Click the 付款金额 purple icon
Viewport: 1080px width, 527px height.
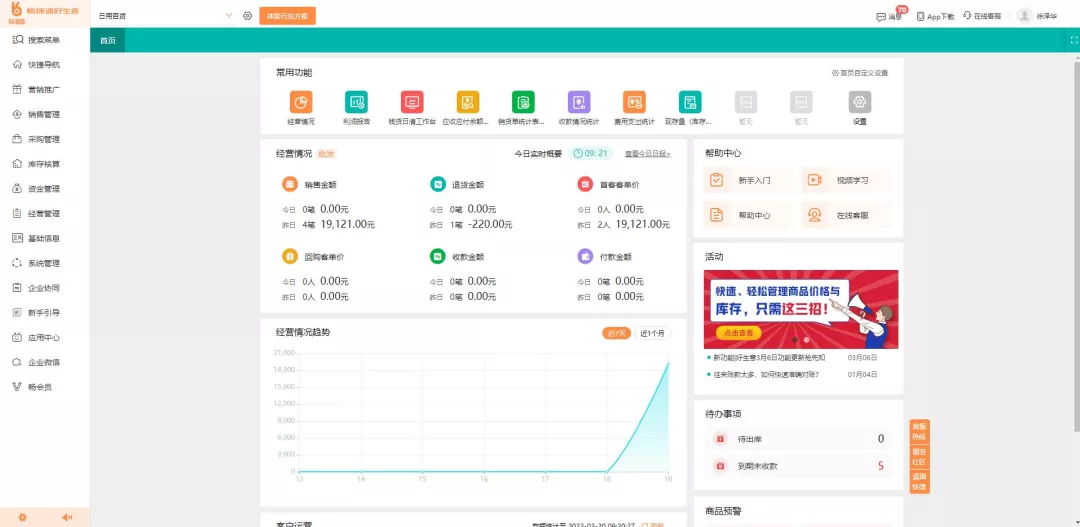(x=585, y=256)
